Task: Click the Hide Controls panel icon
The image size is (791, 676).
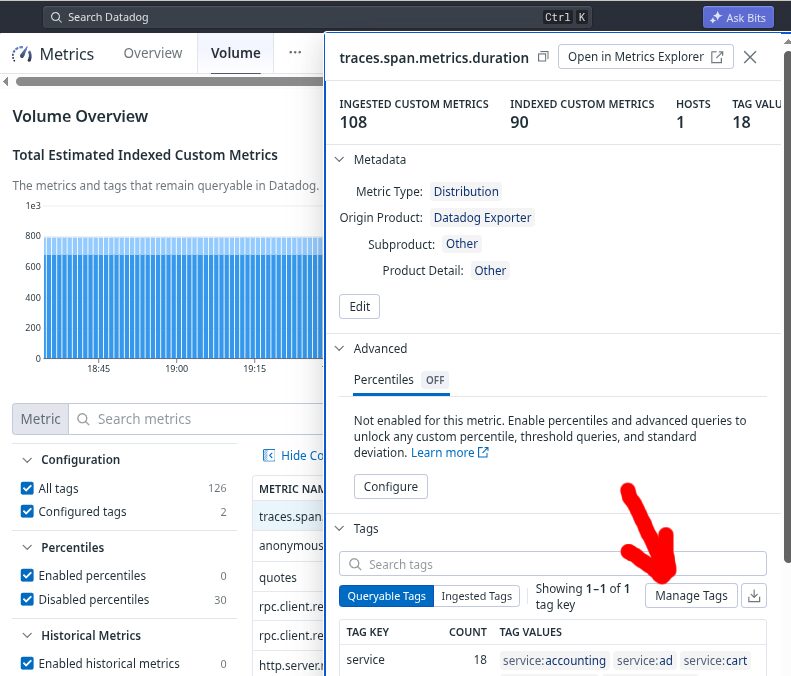Action: click(268, 456)
